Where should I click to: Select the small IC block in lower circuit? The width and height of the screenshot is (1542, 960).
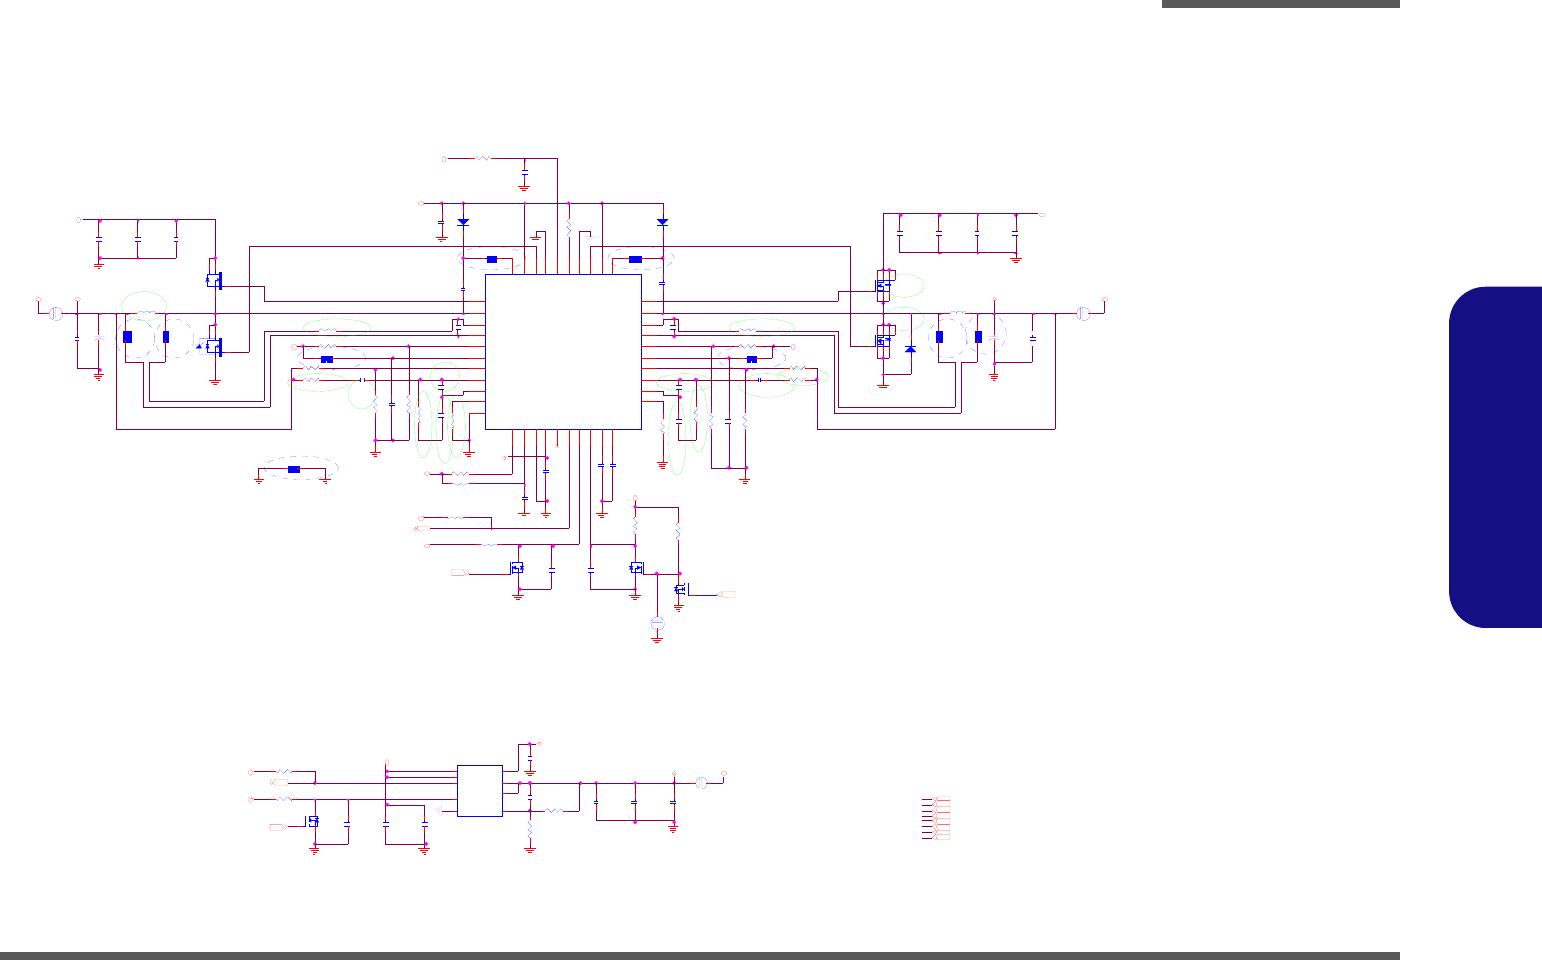click(x=480, y=791)
